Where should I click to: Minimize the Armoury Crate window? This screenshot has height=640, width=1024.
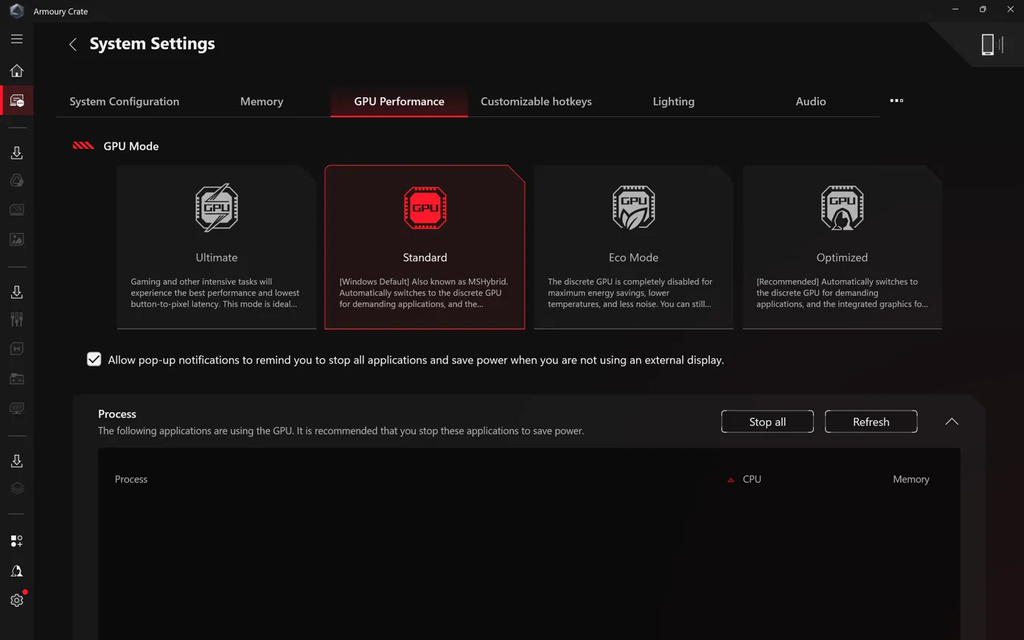tap(955, 10)
